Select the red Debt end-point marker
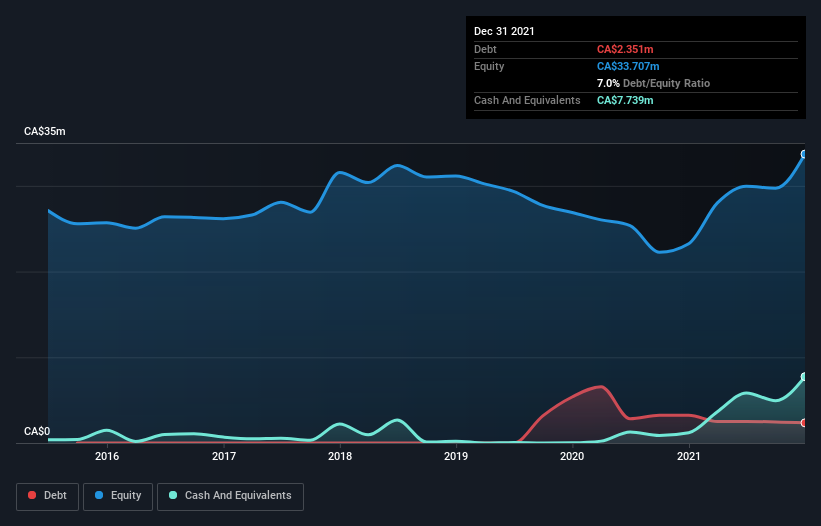Screen dimensions: 821x526 pos(804,423)
